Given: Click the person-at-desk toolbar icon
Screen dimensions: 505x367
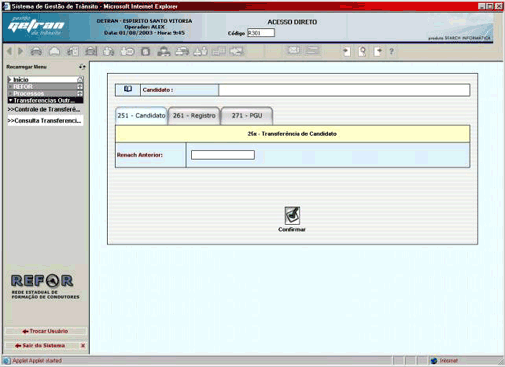Looking at the screenshot, I should [x=164, y=51].
